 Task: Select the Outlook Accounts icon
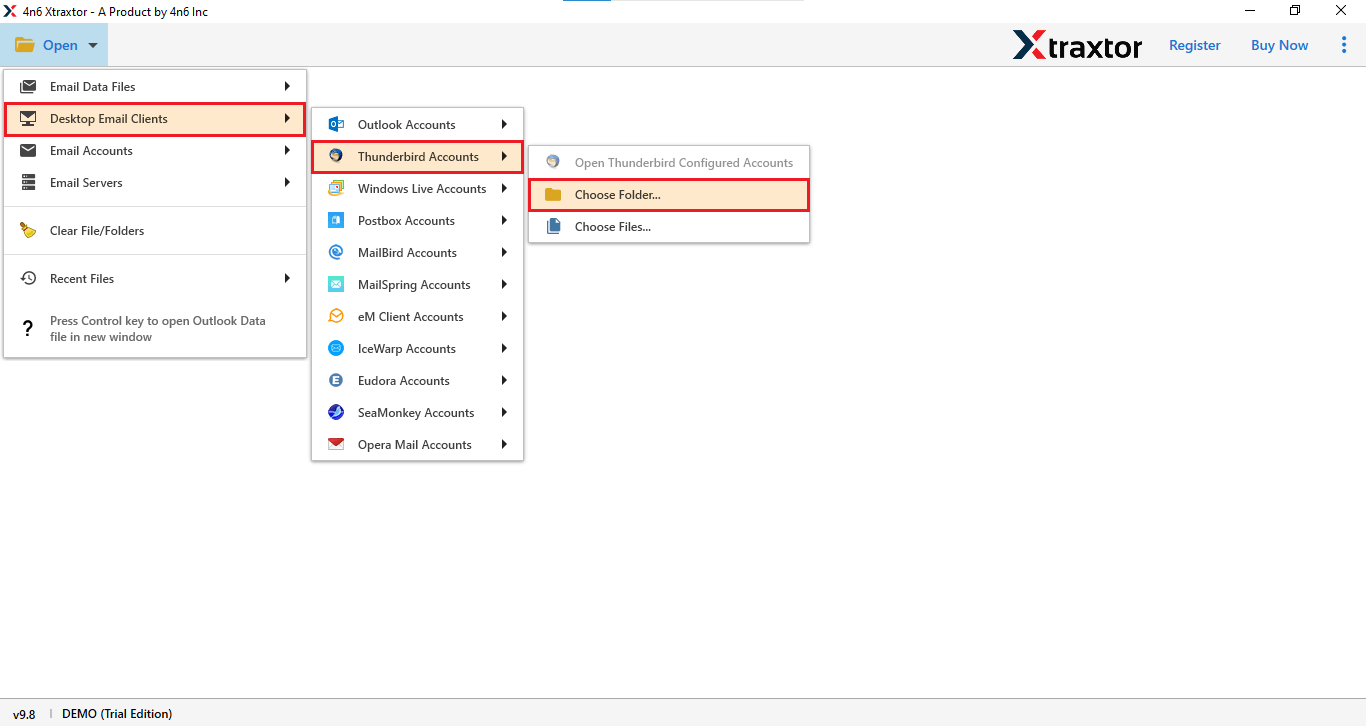336,124
